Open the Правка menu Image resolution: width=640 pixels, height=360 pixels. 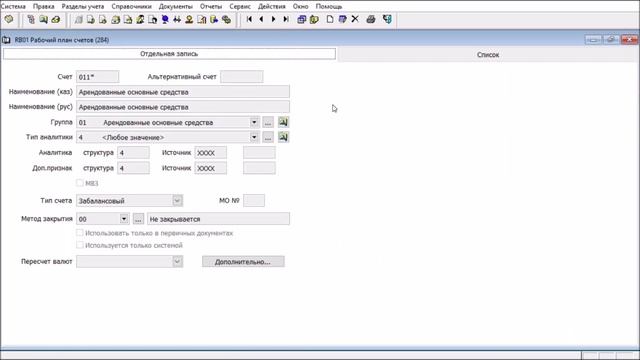coord(43,6)
